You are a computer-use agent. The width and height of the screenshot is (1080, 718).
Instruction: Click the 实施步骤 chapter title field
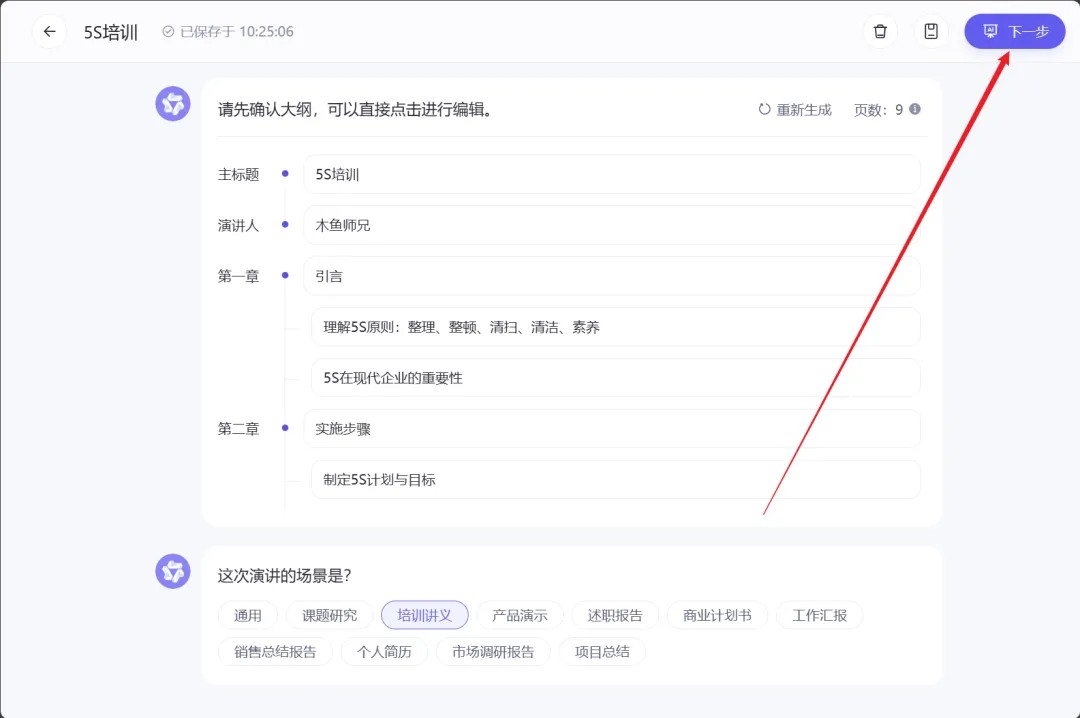click(611, 428)
